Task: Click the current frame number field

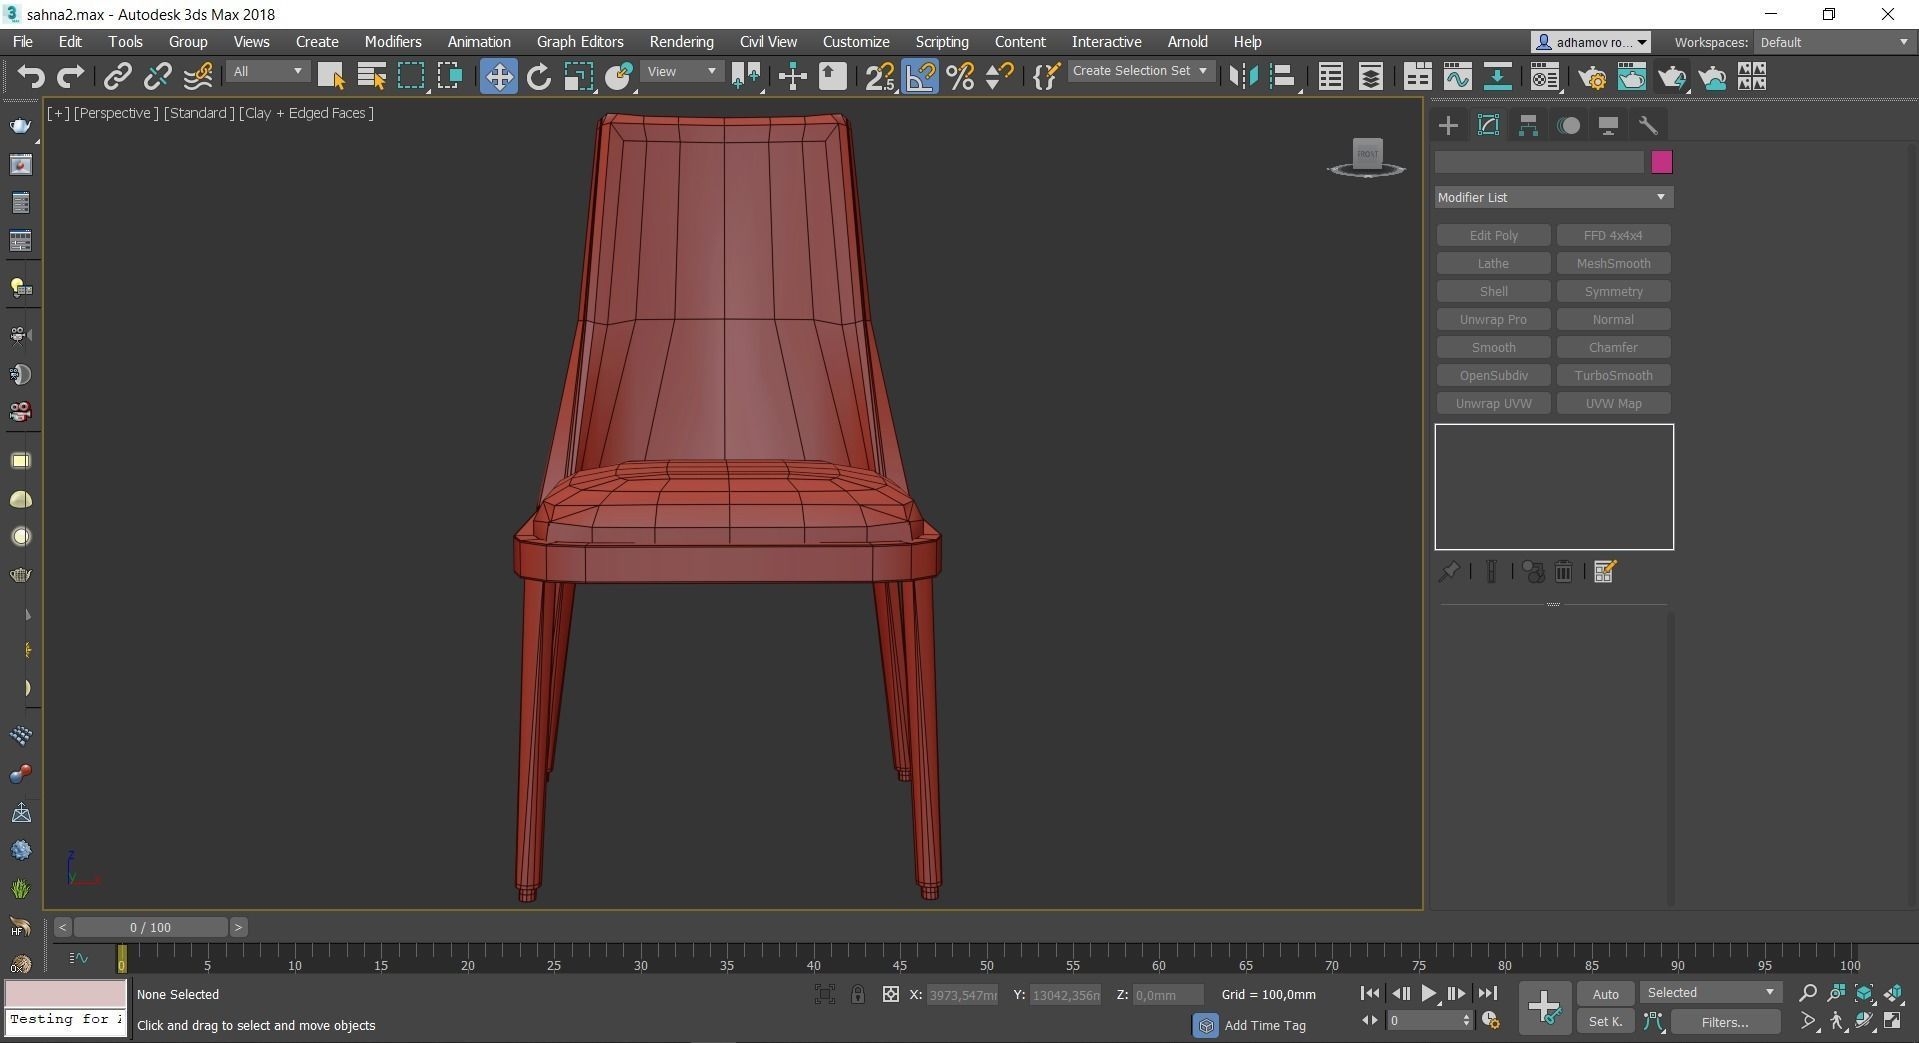Action: [x=1424, y=1021]
